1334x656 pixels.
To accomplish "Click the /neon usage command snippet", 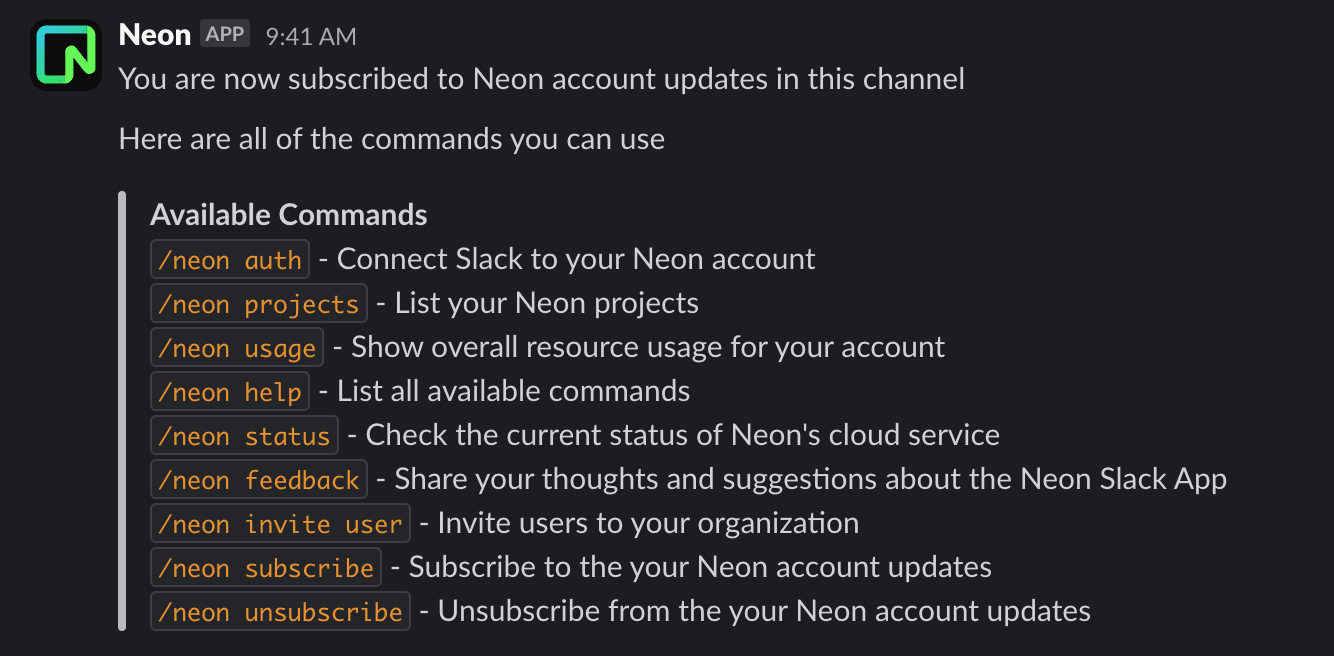I will pos(237,348).
